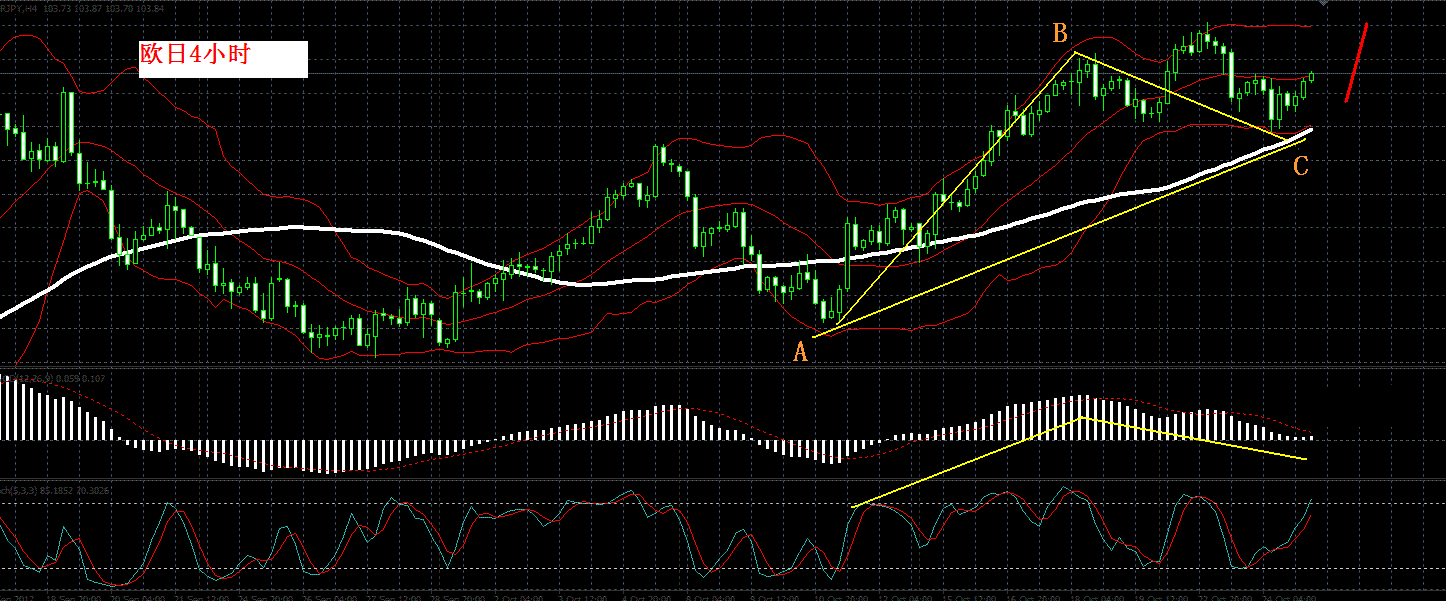This screenshot has width=1446, height=601.
Task: Select the yellow A-to-C rising support line
Action: click(x=1060, y=237)
